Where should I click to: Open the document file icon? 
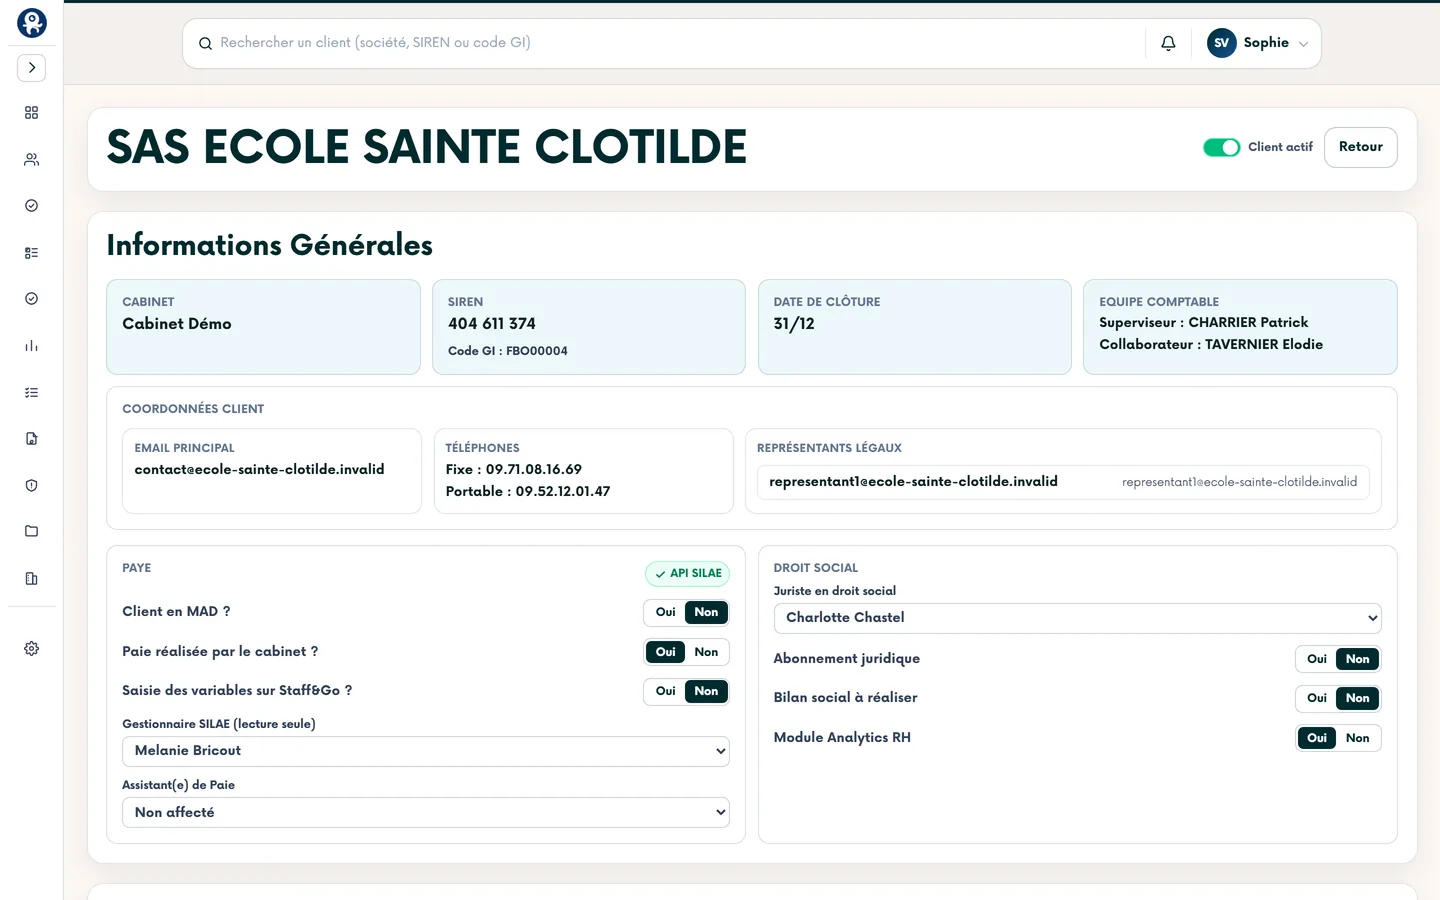click(x=32, y=439)
